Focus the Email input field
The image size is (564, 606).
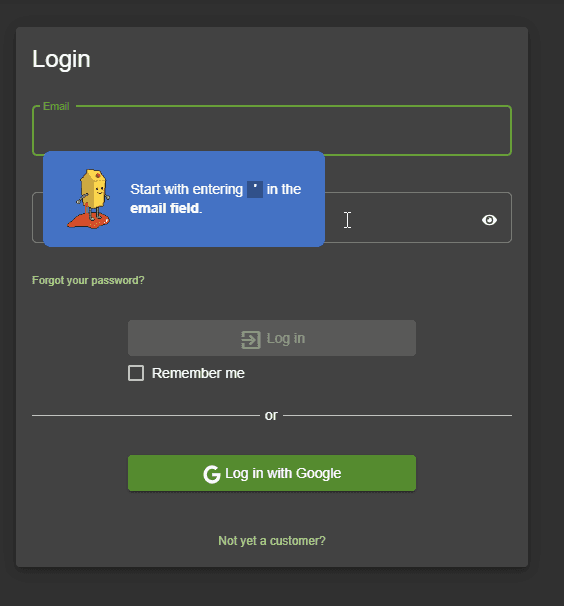click(x=272, y=131)
